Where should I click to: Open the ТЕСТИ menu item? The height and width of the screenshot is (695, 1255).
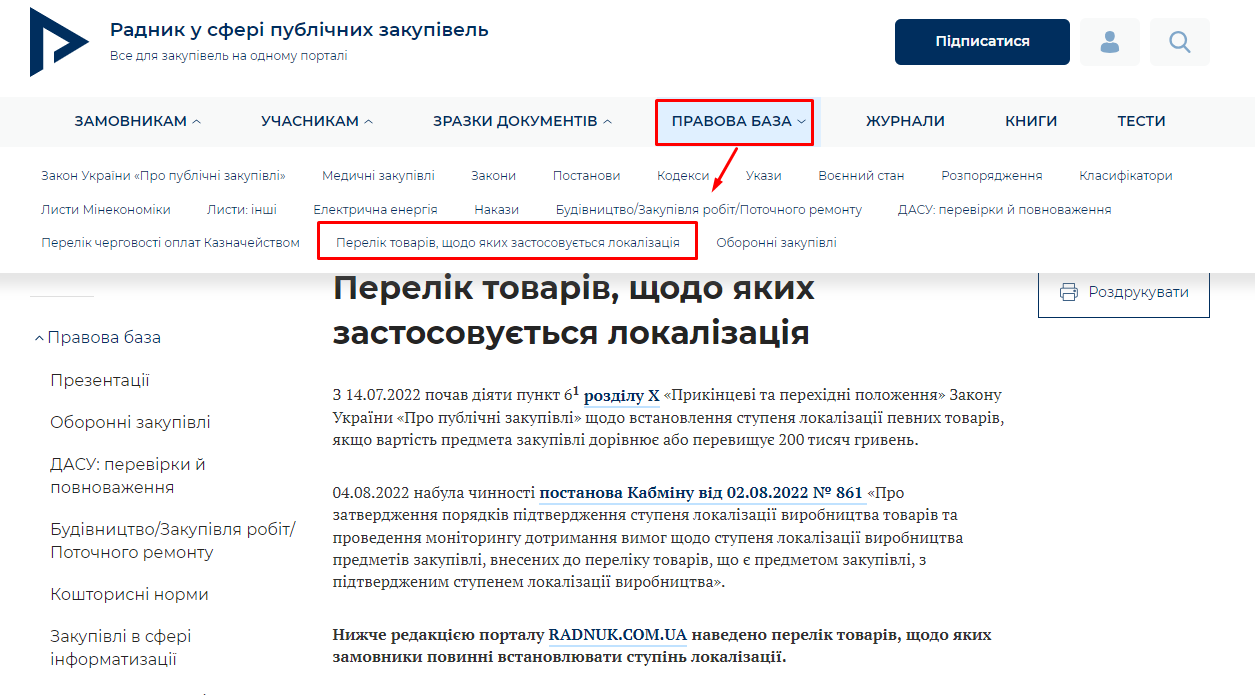pos(1141,121)
